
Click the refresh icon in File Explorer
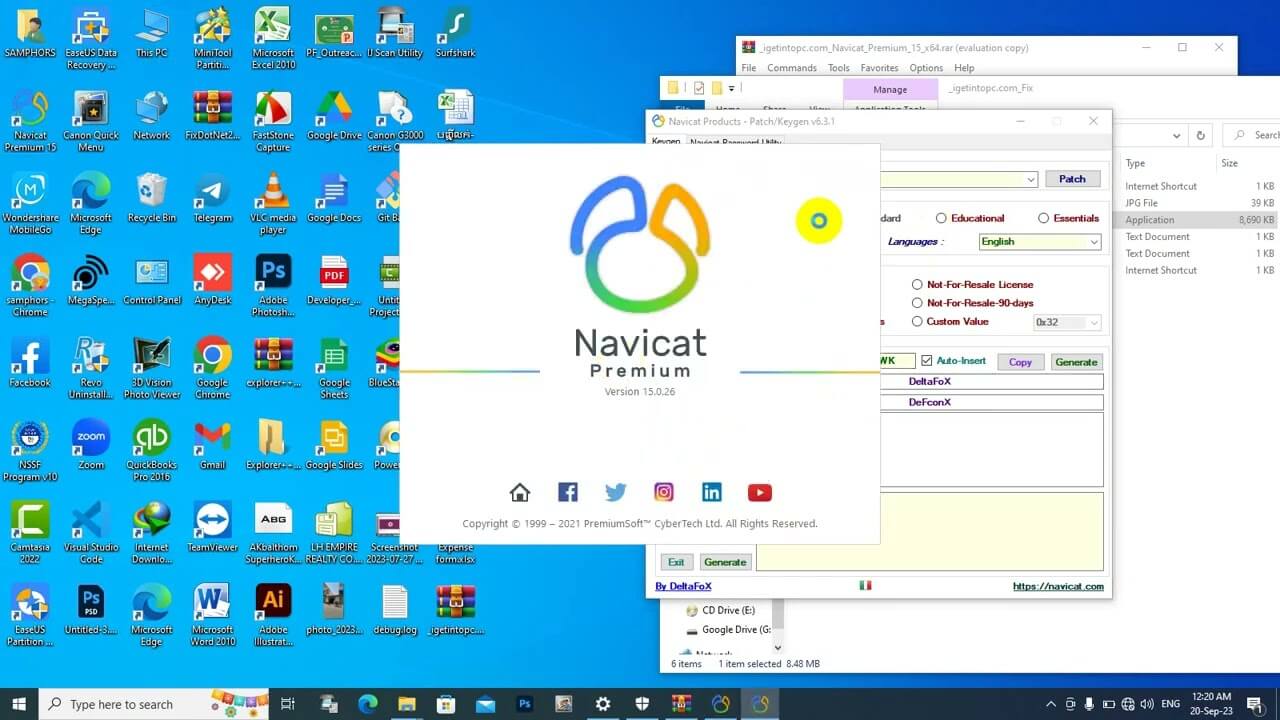pyautogui.click(x=1201, y=135)
